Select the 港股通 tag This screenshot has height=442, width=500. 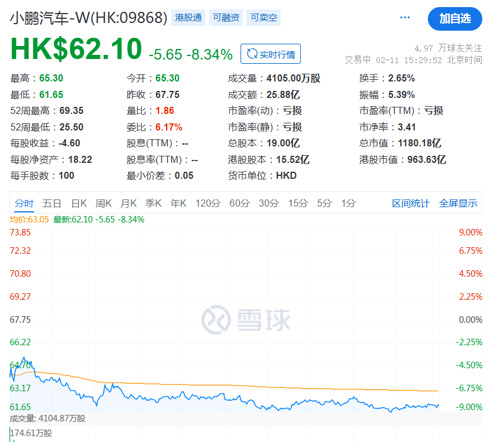[x=188, y=17]
